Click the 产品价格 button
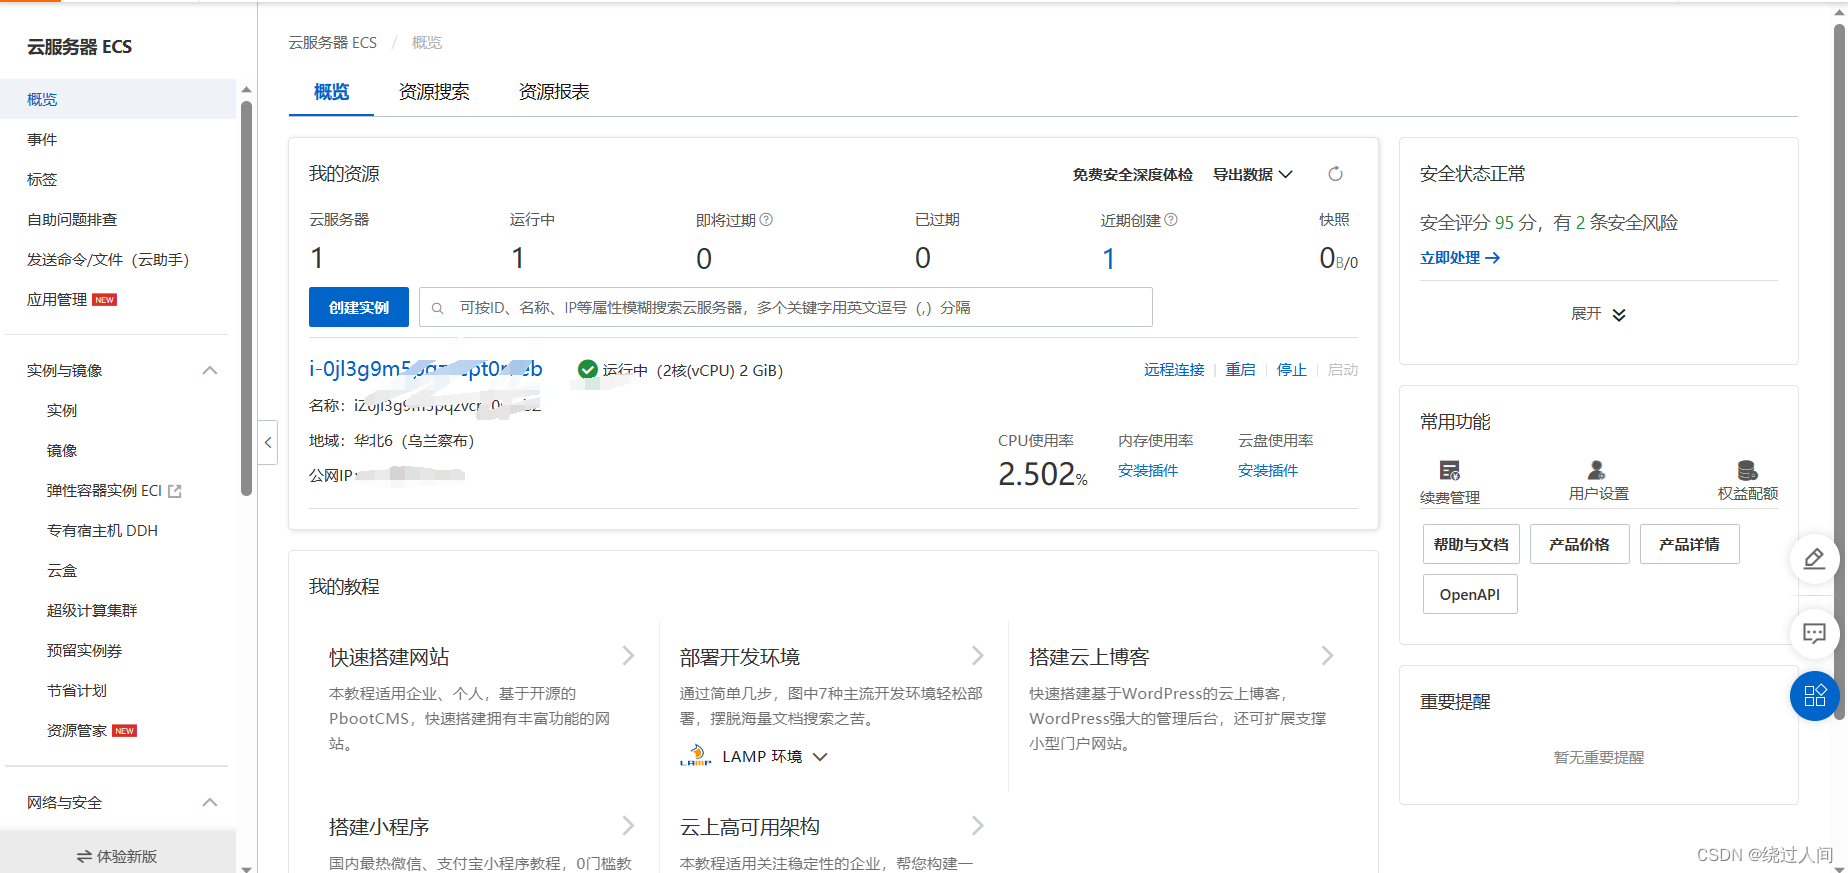Image resolution: width=1848 pixels, height=873 pixels. pos(1579,544)
